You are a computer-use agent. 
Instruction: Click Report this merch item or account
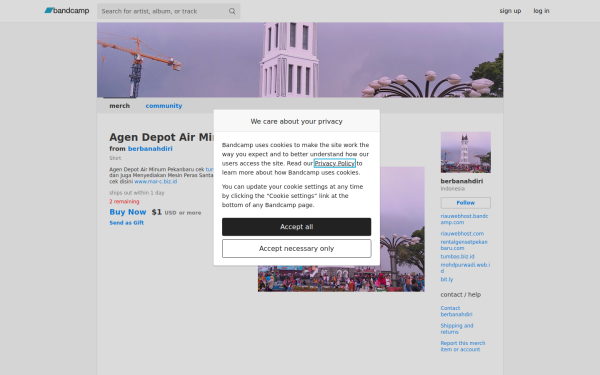point(463,346)
